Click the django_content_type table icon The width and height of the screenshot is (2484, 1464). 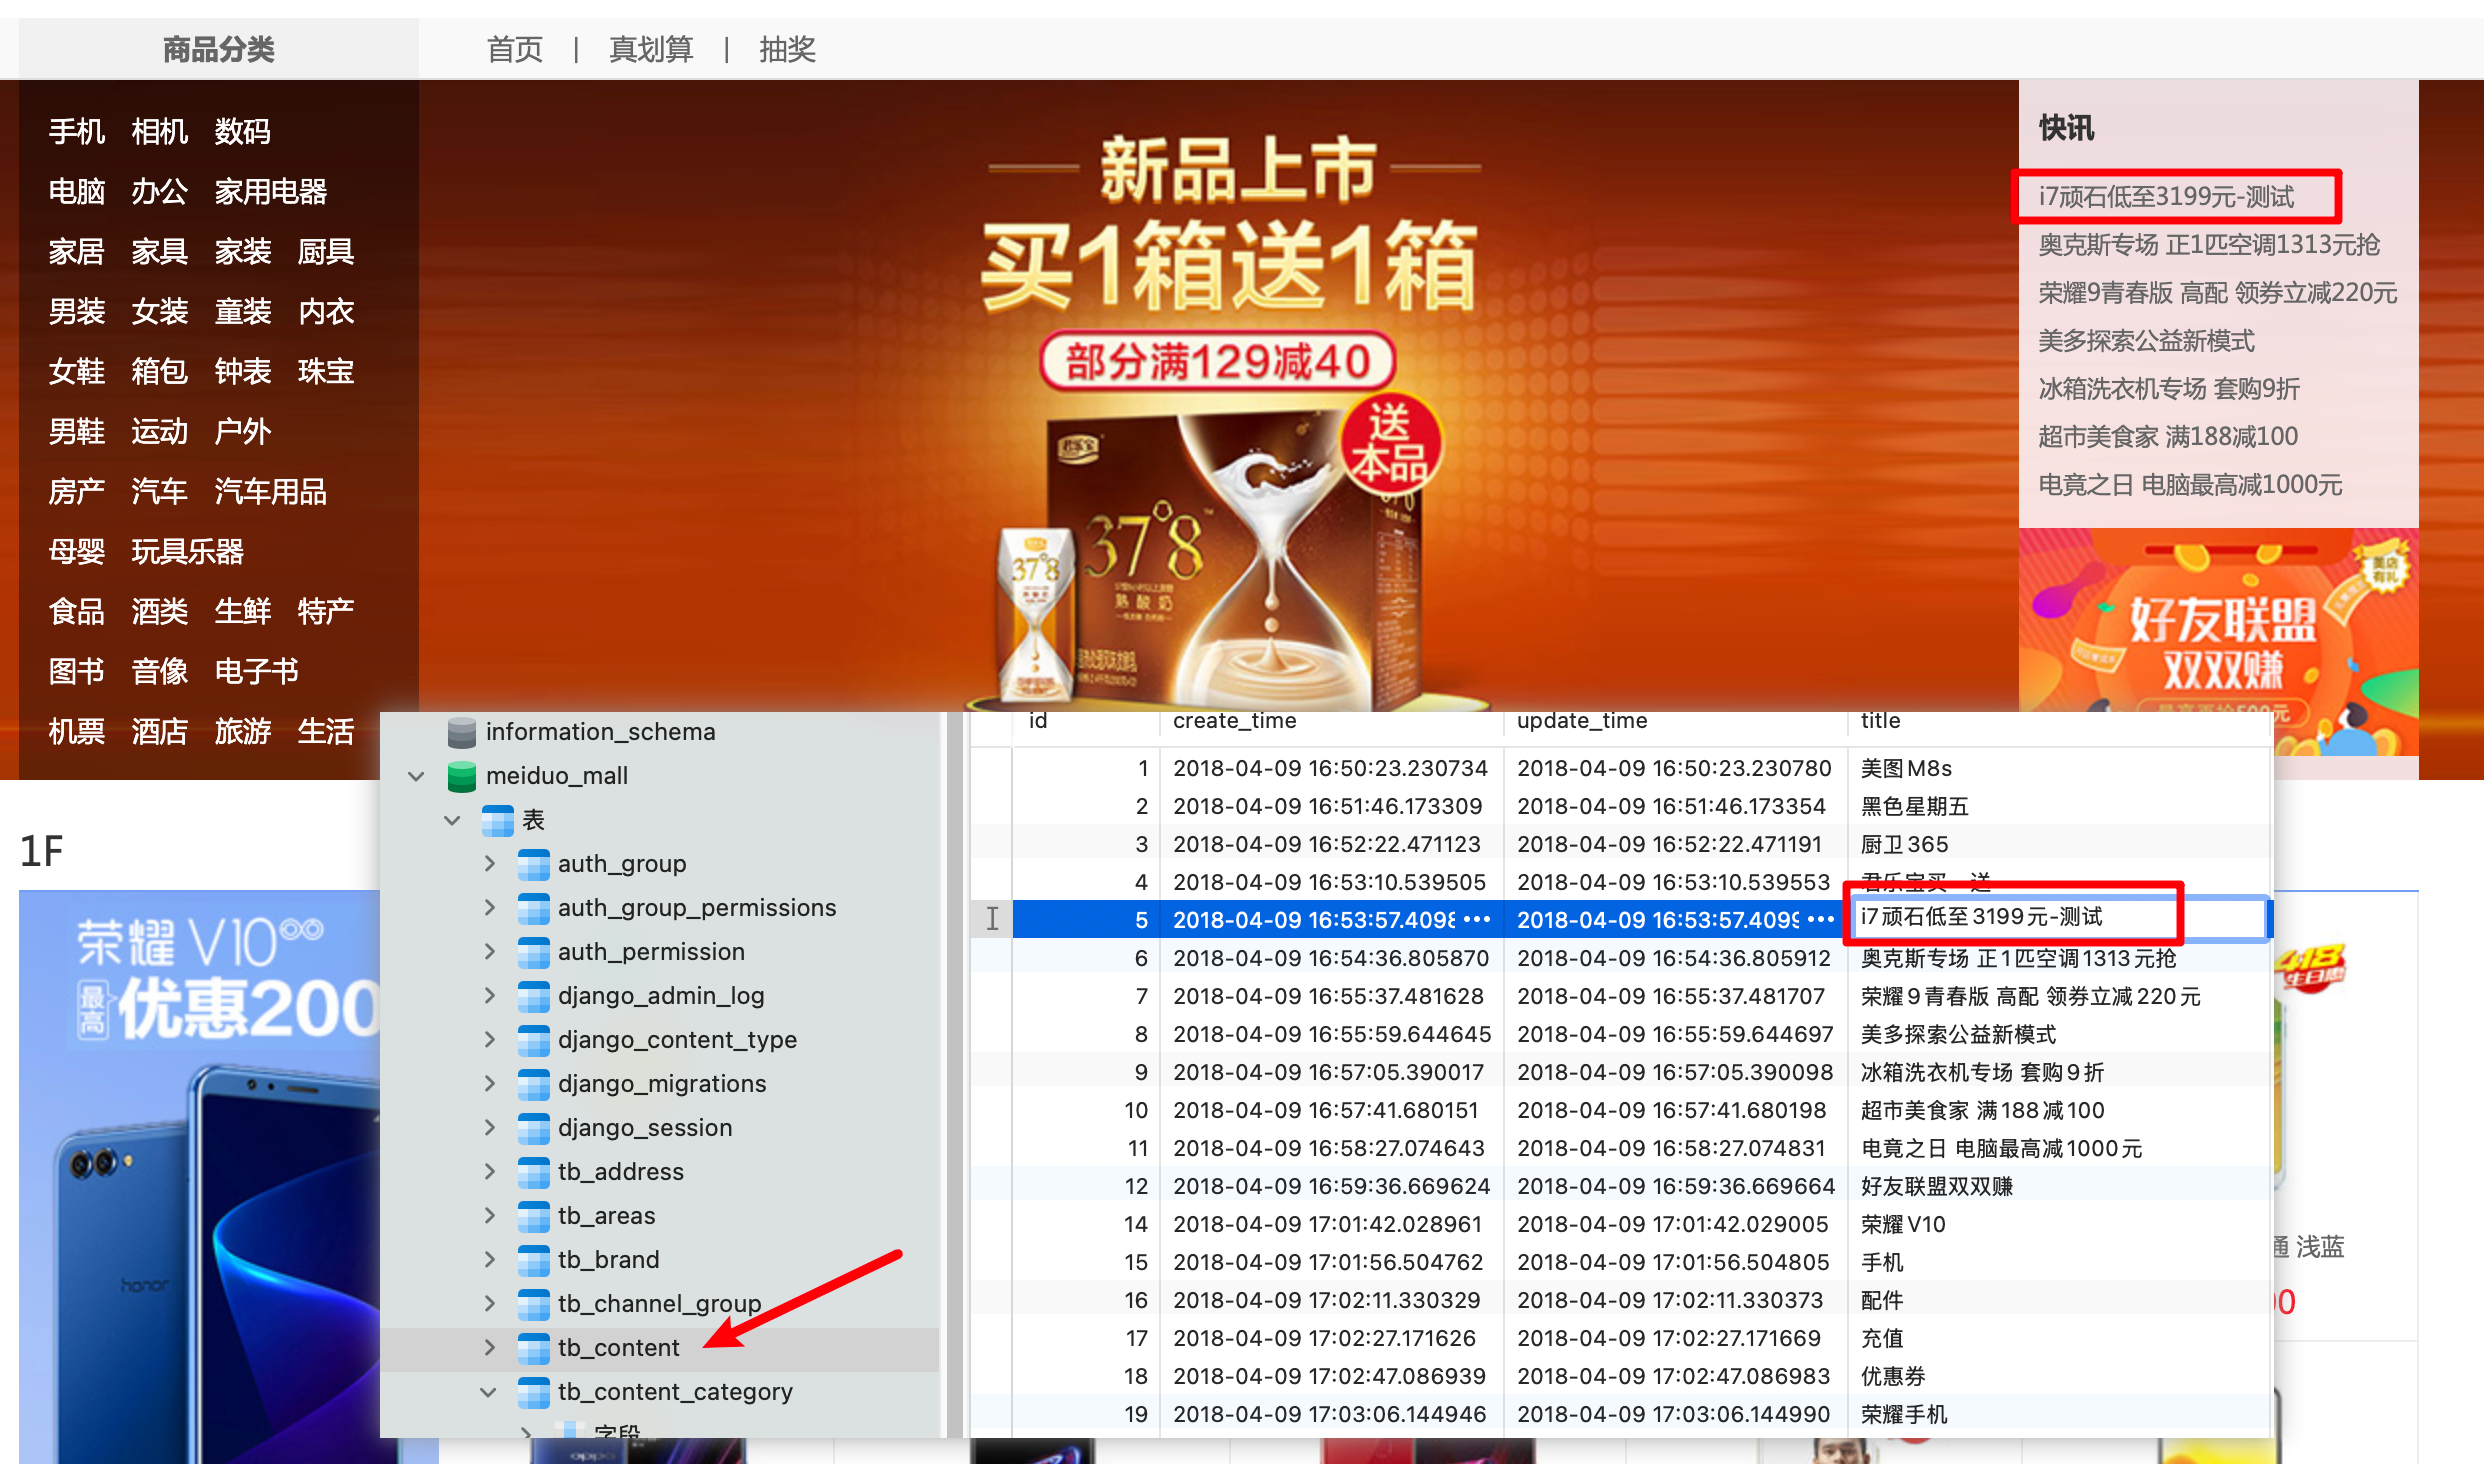pyautogui.click(x=533, y=1040)
